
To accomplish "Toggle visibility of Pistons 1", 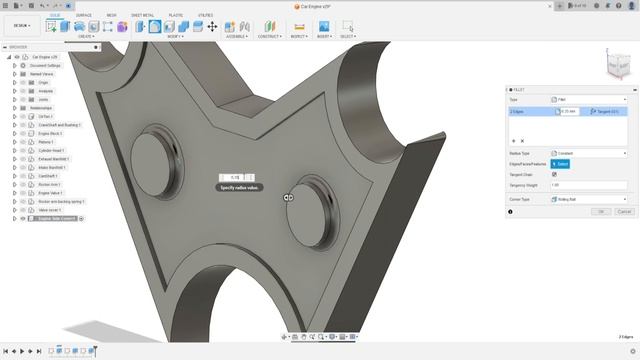I will coord(23,142).
